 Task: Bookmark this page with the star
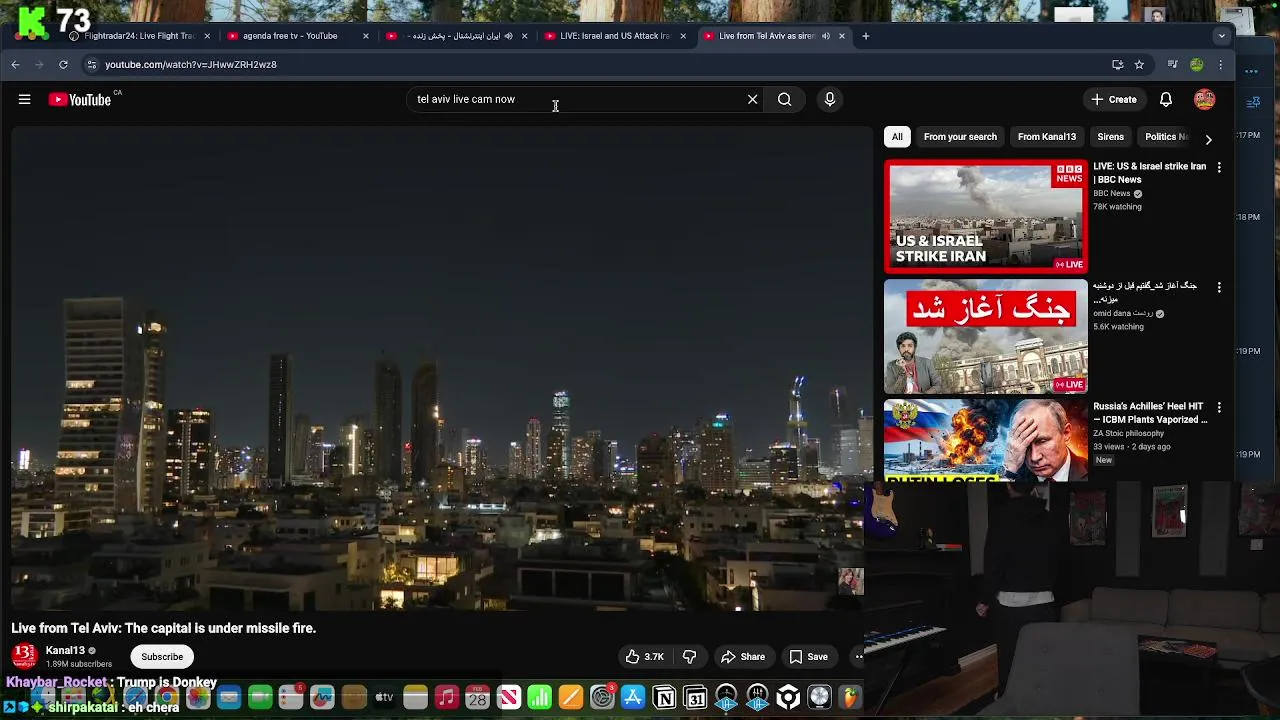coord(1139,64)
